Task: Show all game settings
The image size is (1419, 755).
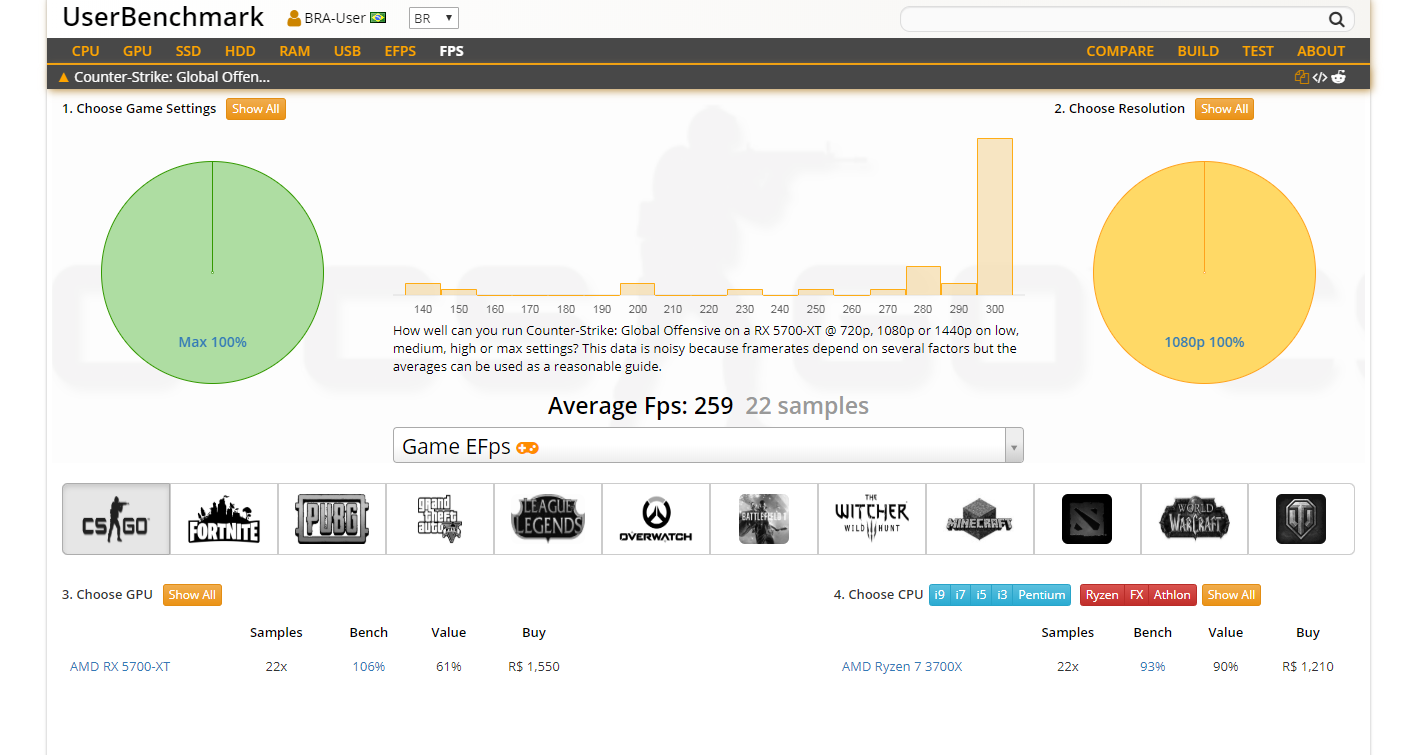Action: pos(256,109)
